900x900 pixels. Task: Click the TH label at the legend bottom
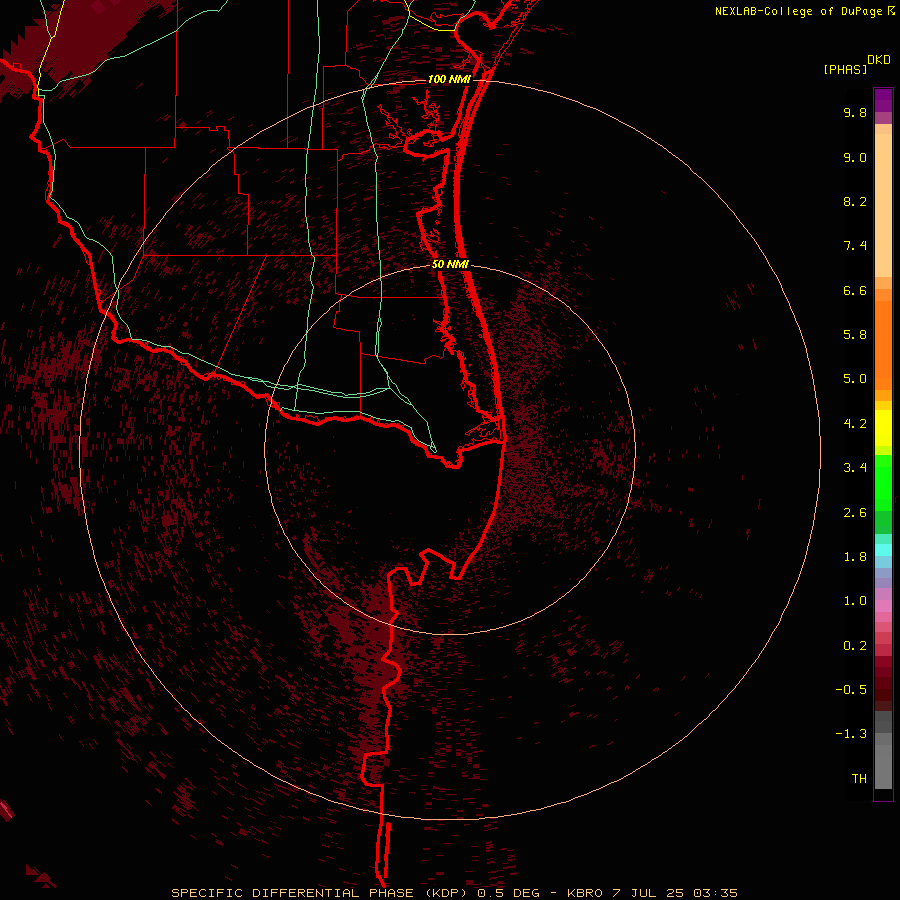coord(859,779)
